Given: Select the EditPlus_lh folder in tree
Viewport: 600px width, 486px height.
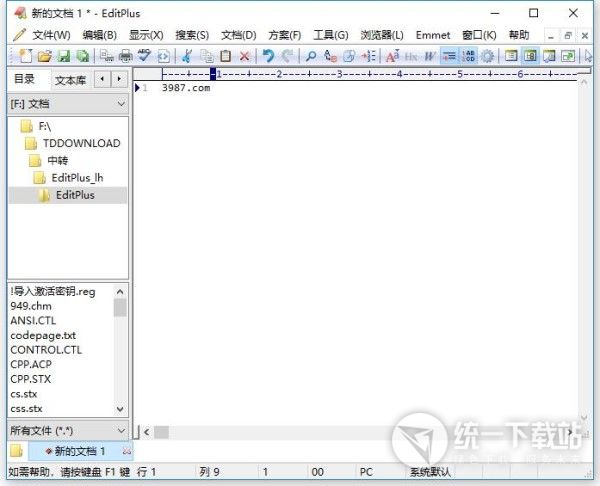Looking at the screenshot, I should (x=77, y=178).
